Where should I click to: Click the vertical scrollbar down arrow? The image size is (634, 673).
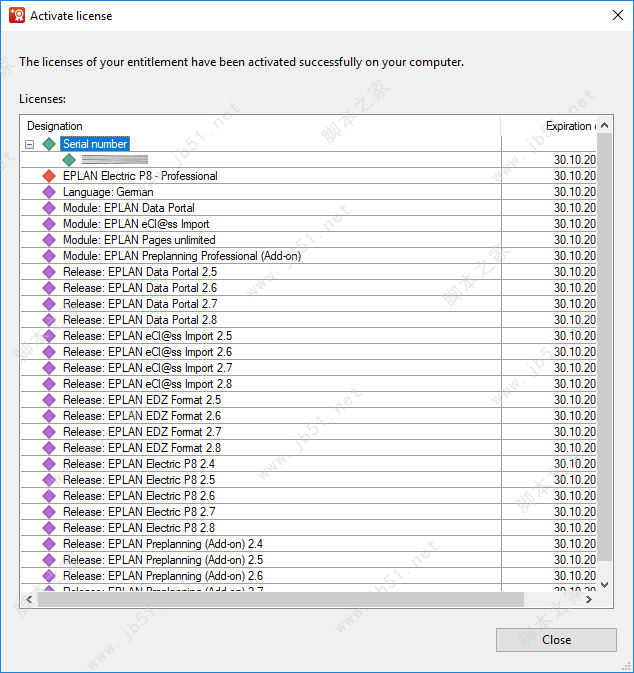(604, 585)
